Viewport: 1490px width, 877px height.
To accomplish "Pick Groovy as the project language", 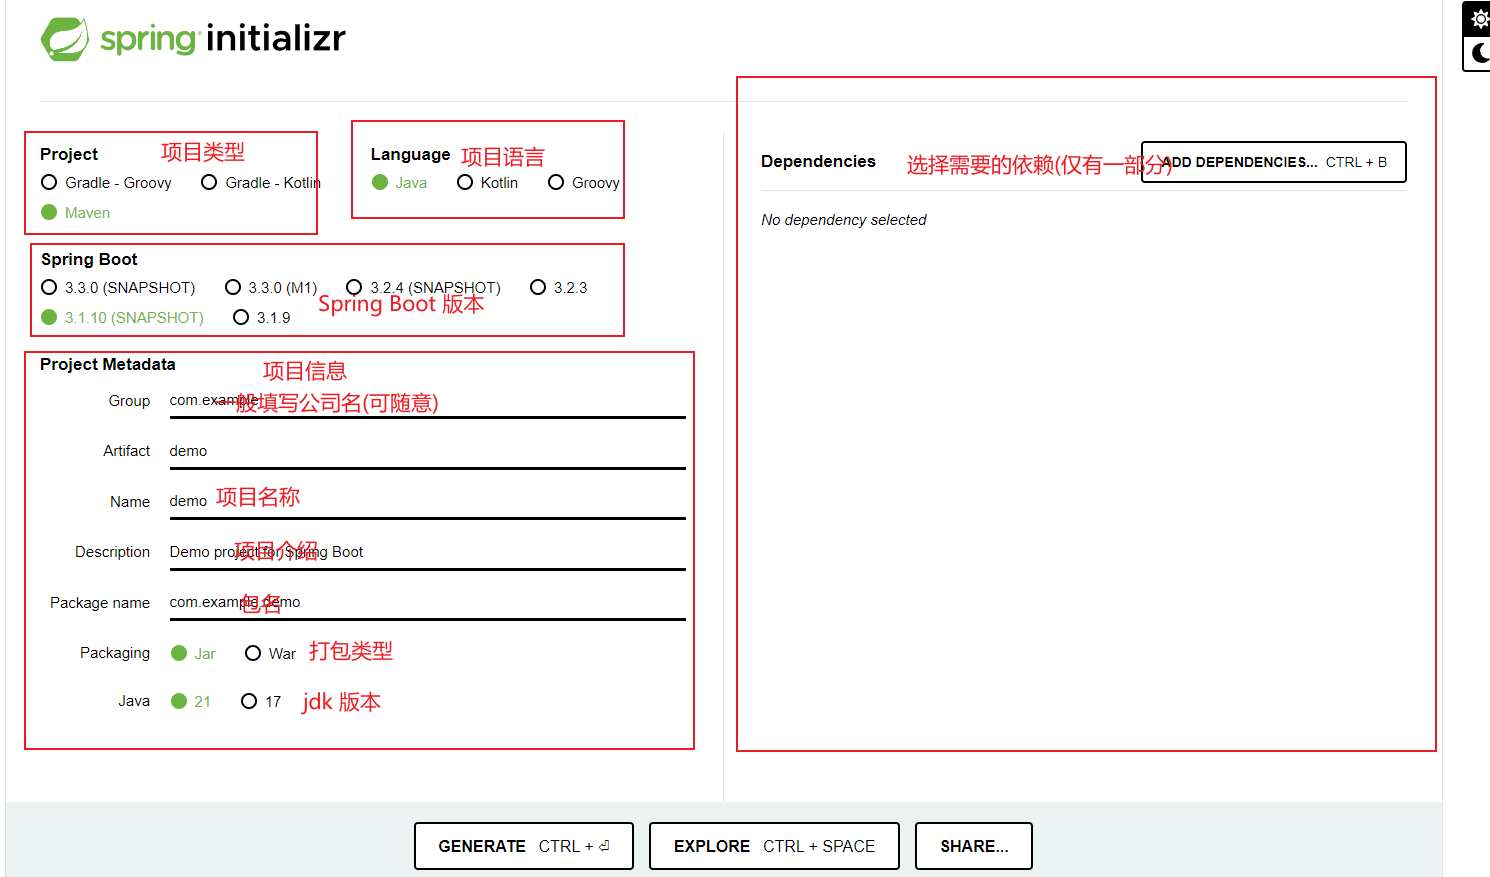I will [556, 182].
